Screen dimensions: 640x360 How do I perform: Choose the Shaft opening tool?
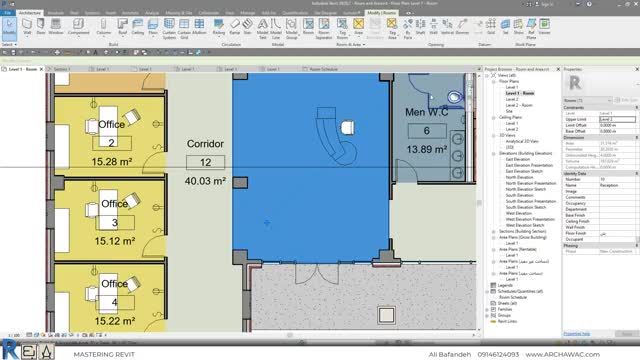pos(420,27)
